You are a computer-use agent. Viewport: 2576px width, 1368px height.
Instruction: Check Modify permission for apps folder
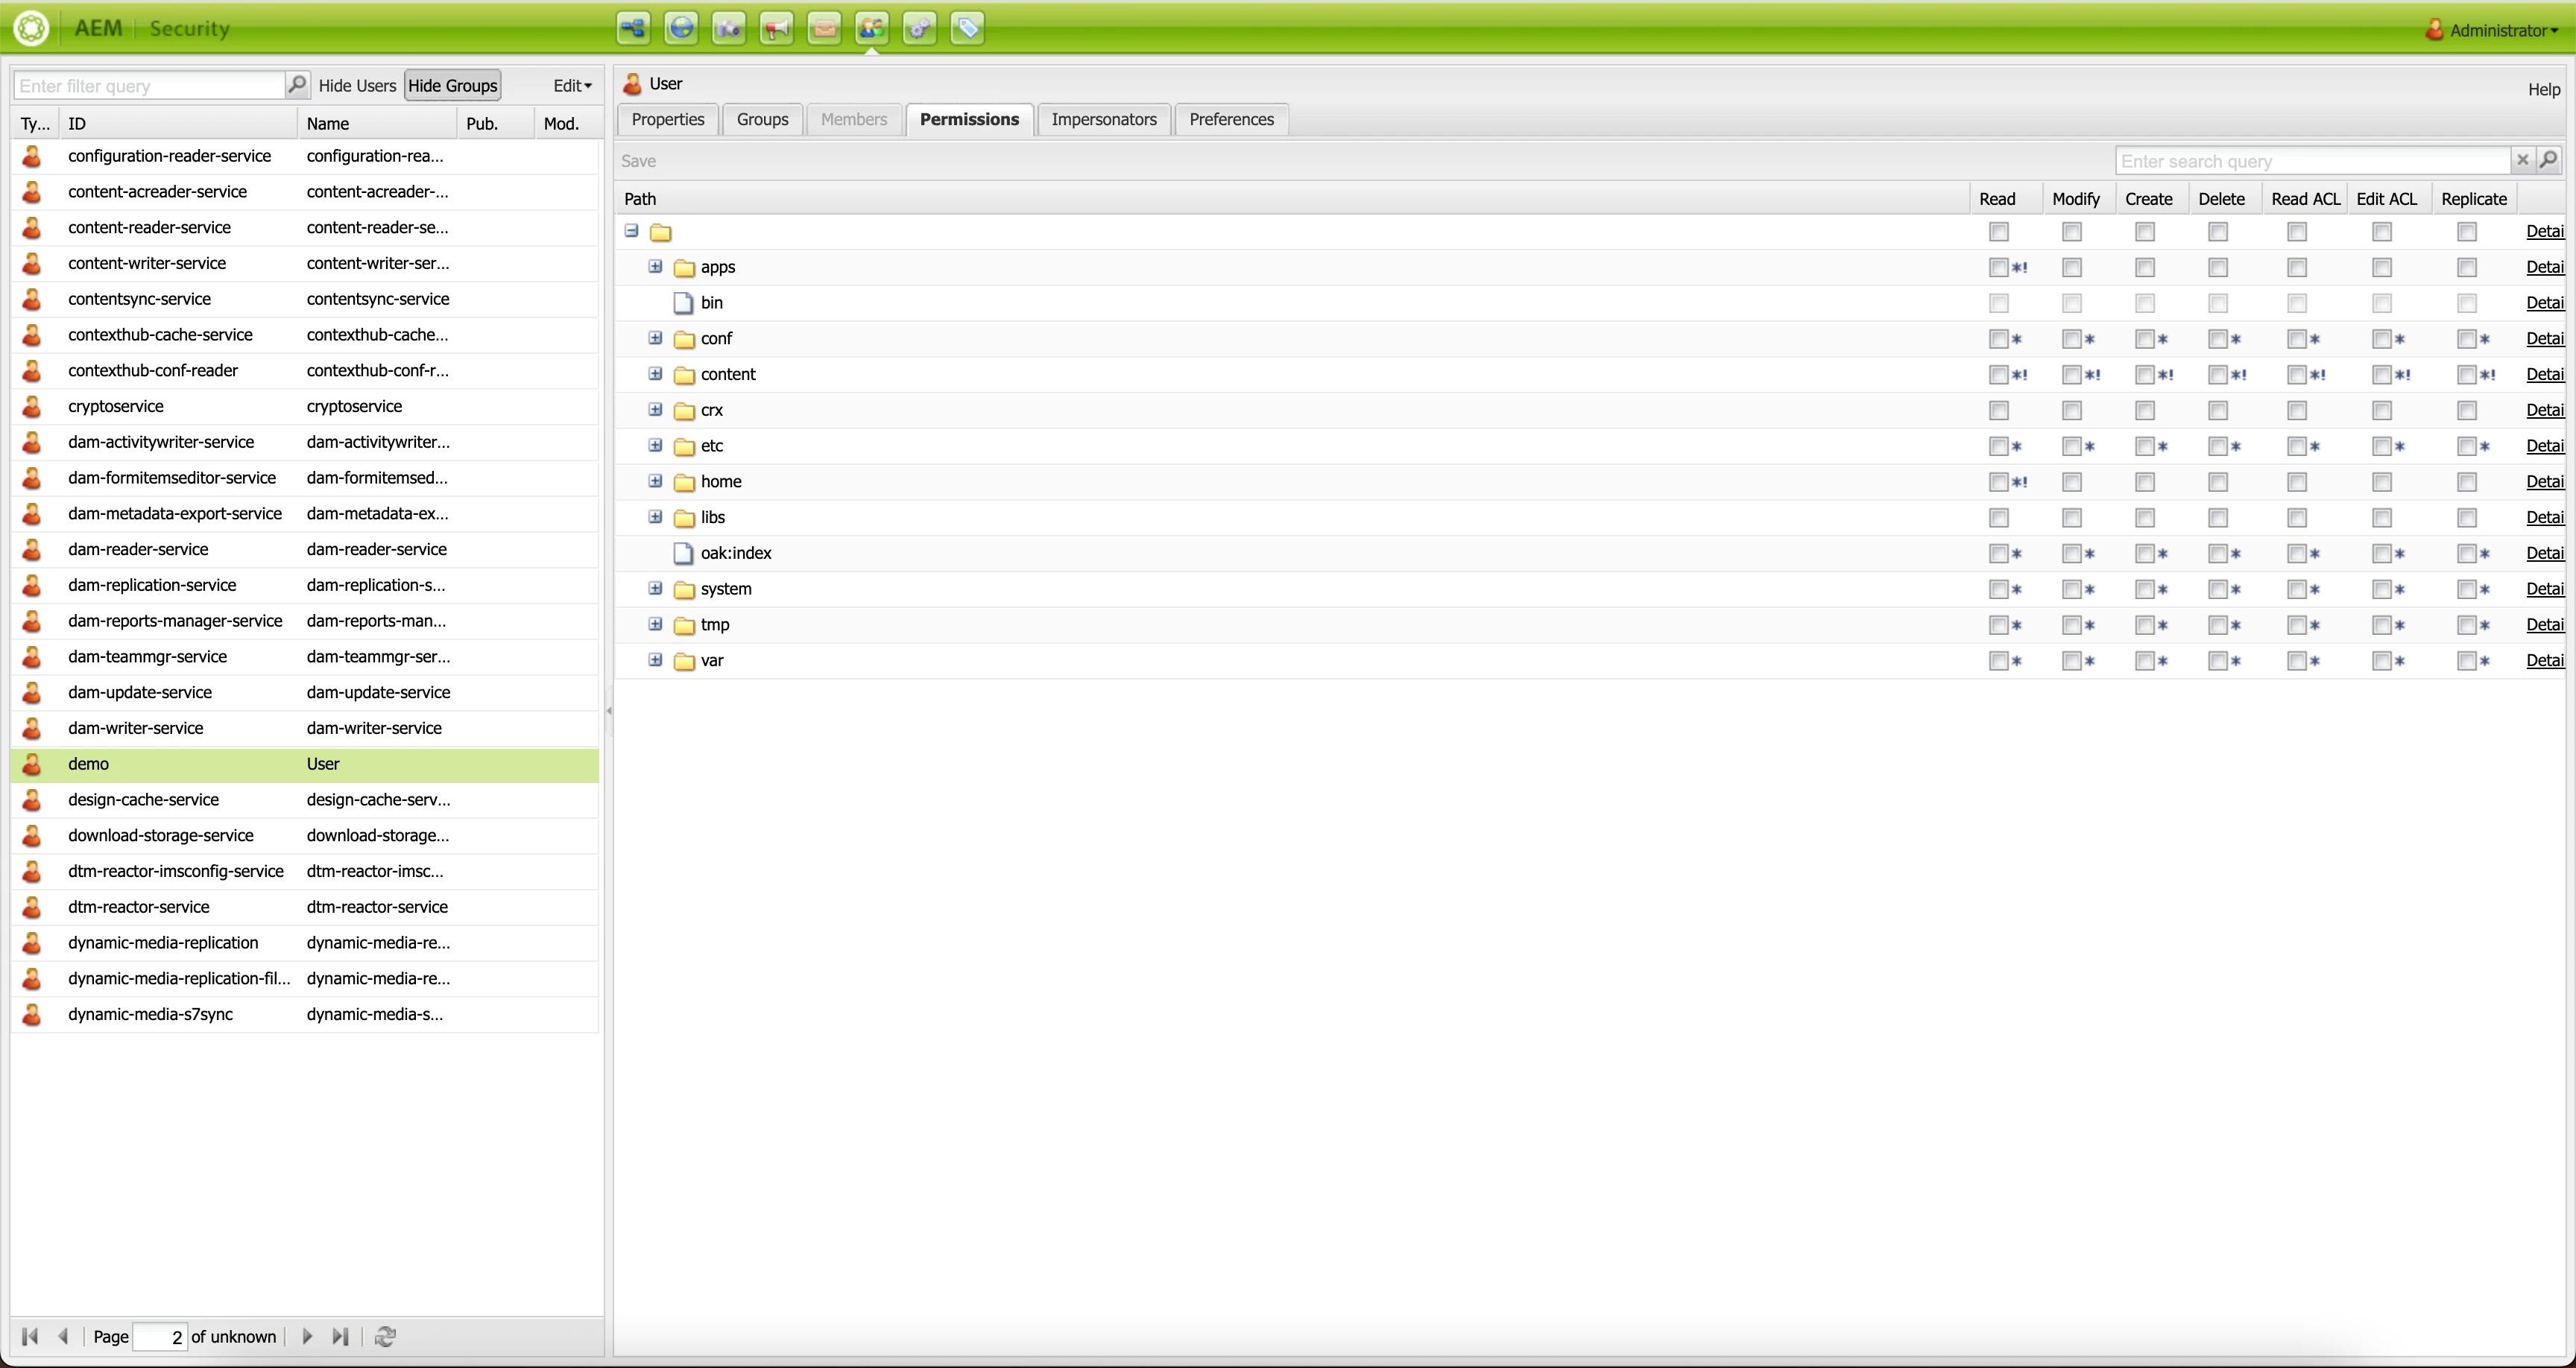click(x=2071, y=268)
